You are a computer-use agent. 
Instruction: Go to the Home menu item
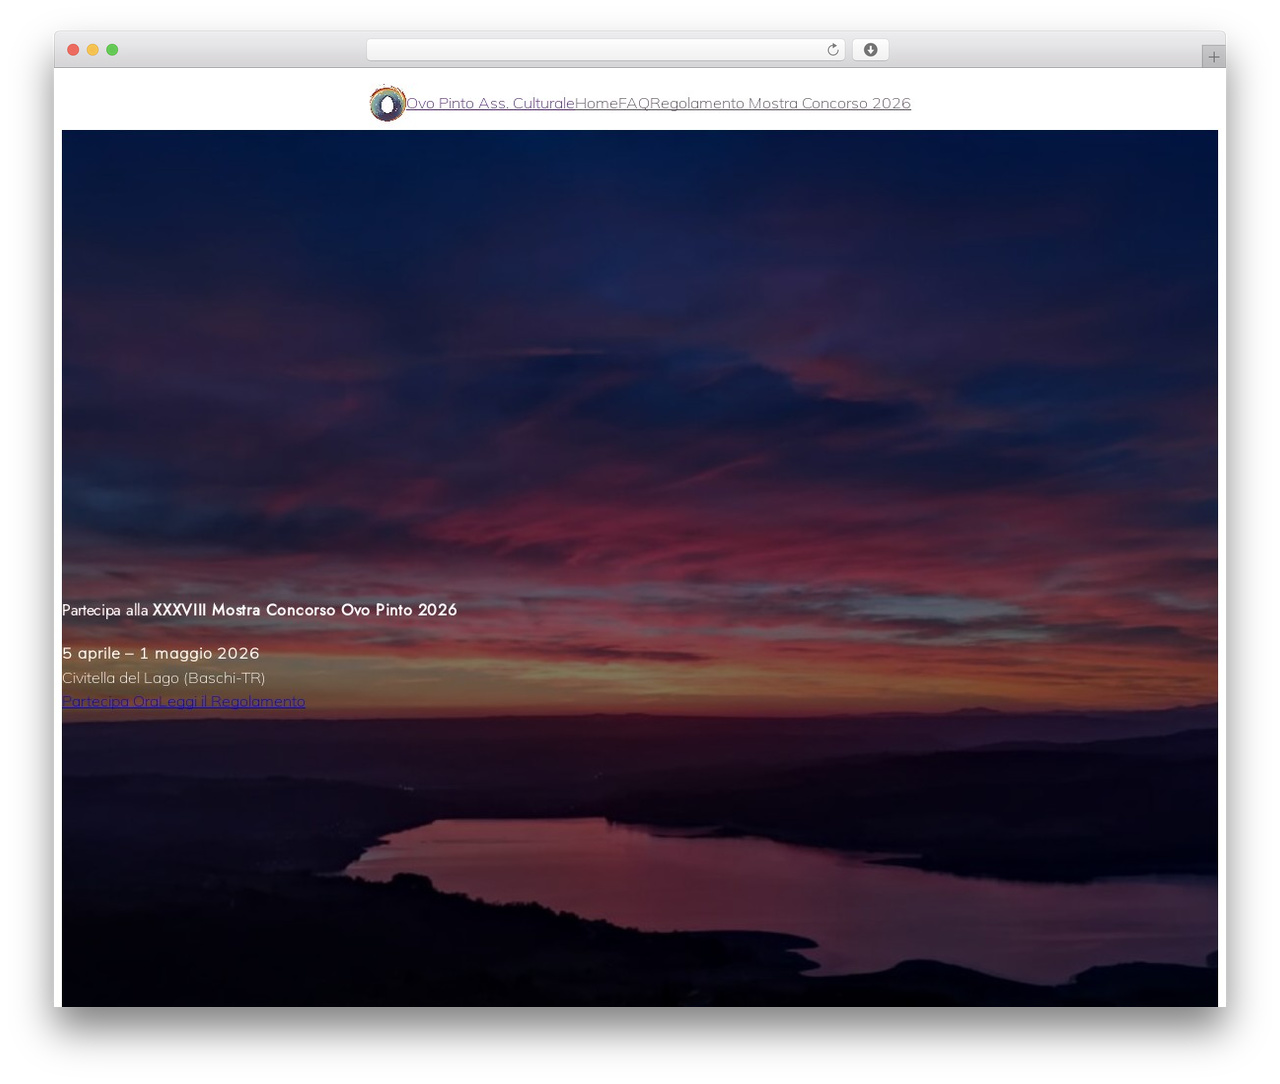[x=596, y=103]
